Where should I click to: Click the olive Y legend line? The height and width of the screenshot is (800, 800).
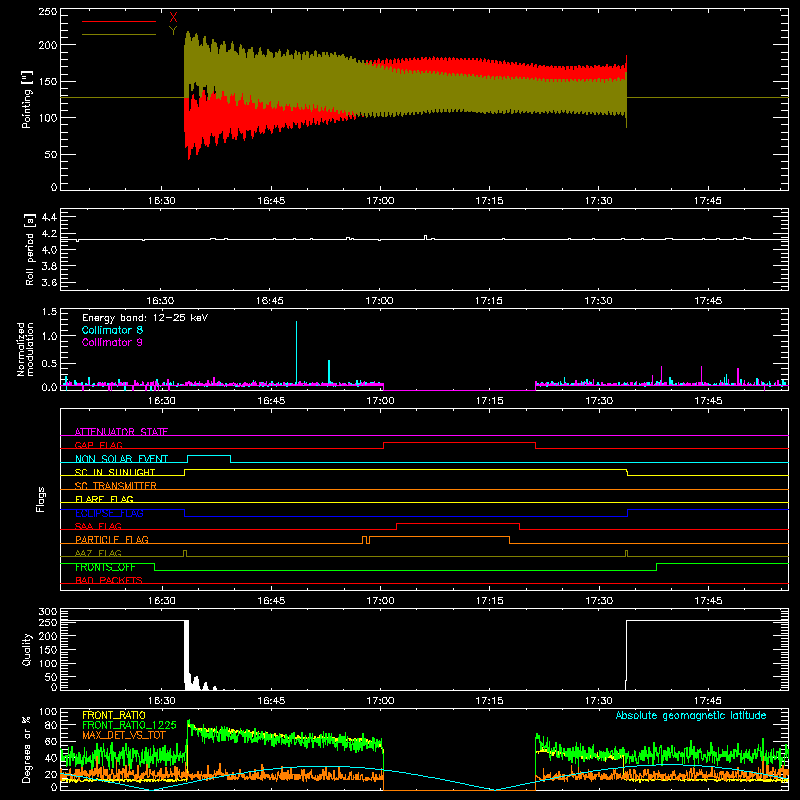tap(119, 34)
